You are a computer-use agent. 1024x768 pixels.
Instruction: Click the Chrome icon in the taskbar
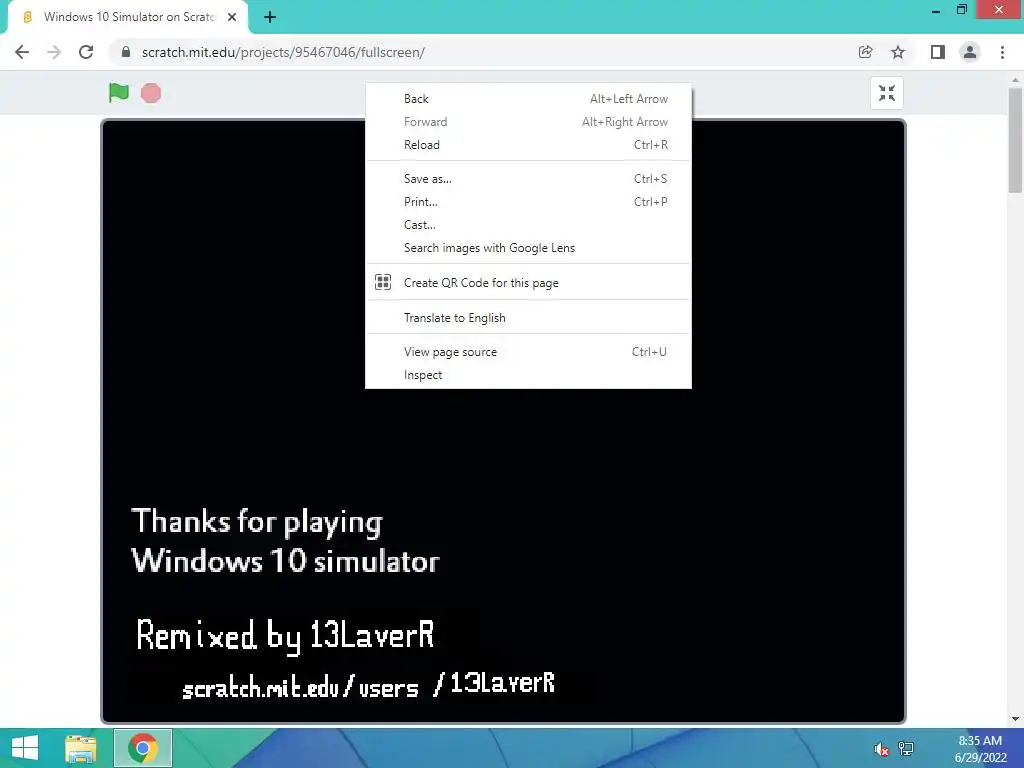click(x=143, y=748)
